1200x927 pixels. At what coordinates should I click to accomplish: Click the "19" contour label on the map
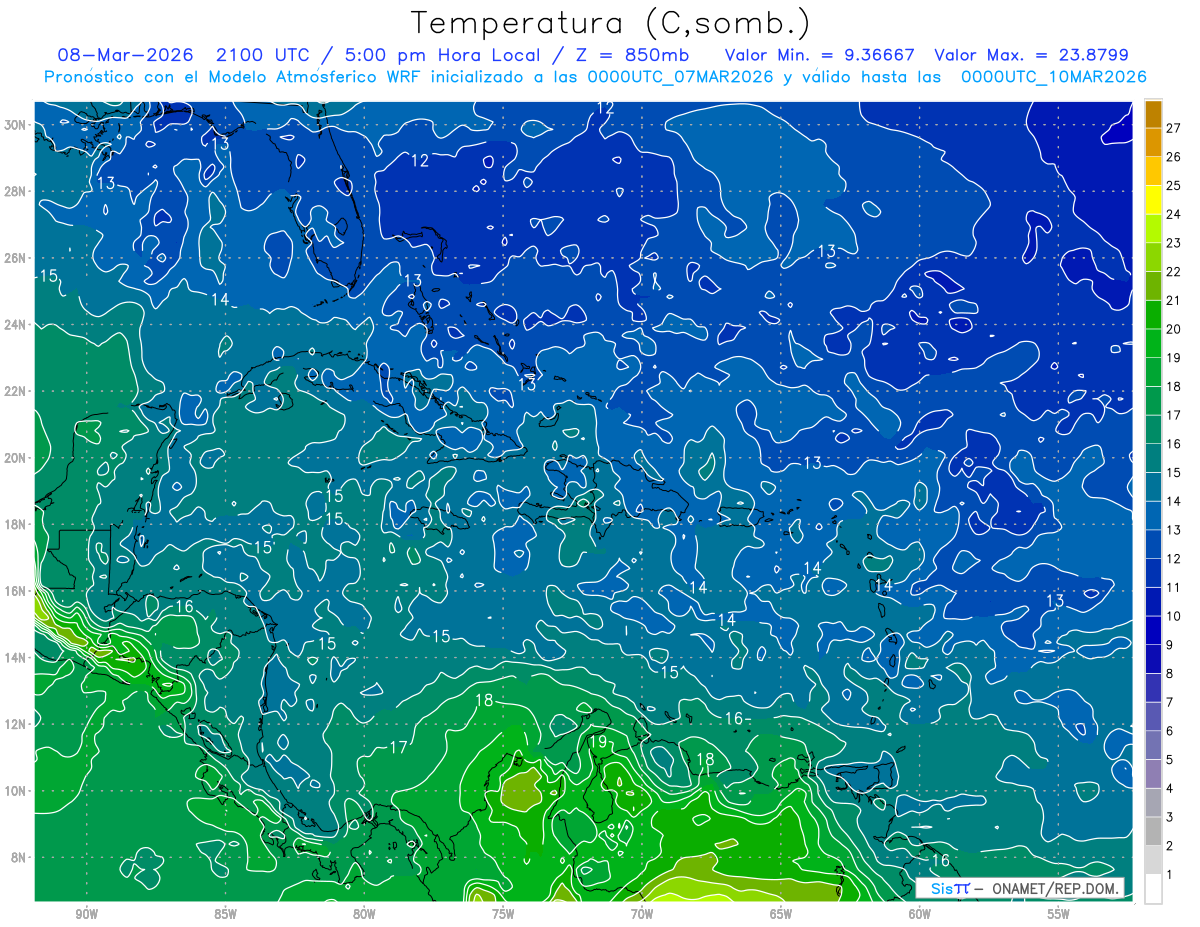pyautogui.click(x=598, y=741)
